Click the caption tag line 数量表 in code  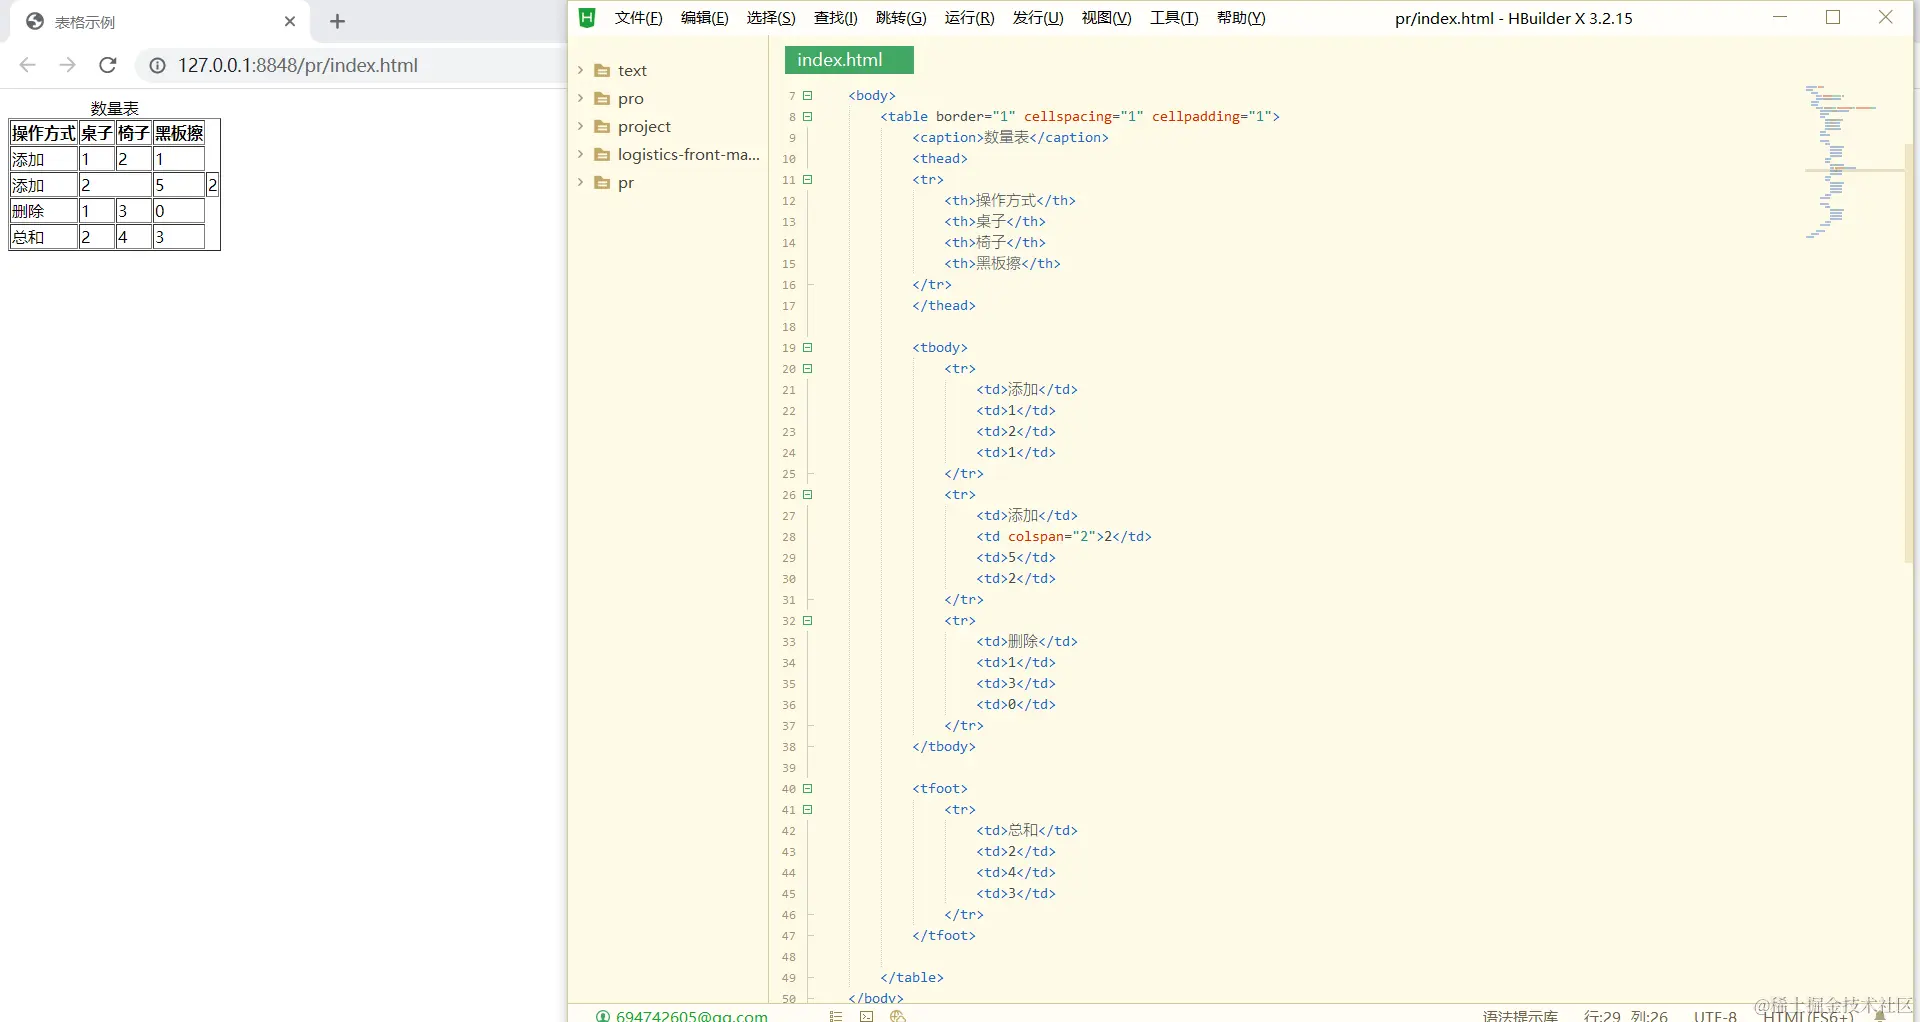coord(1010,138)
